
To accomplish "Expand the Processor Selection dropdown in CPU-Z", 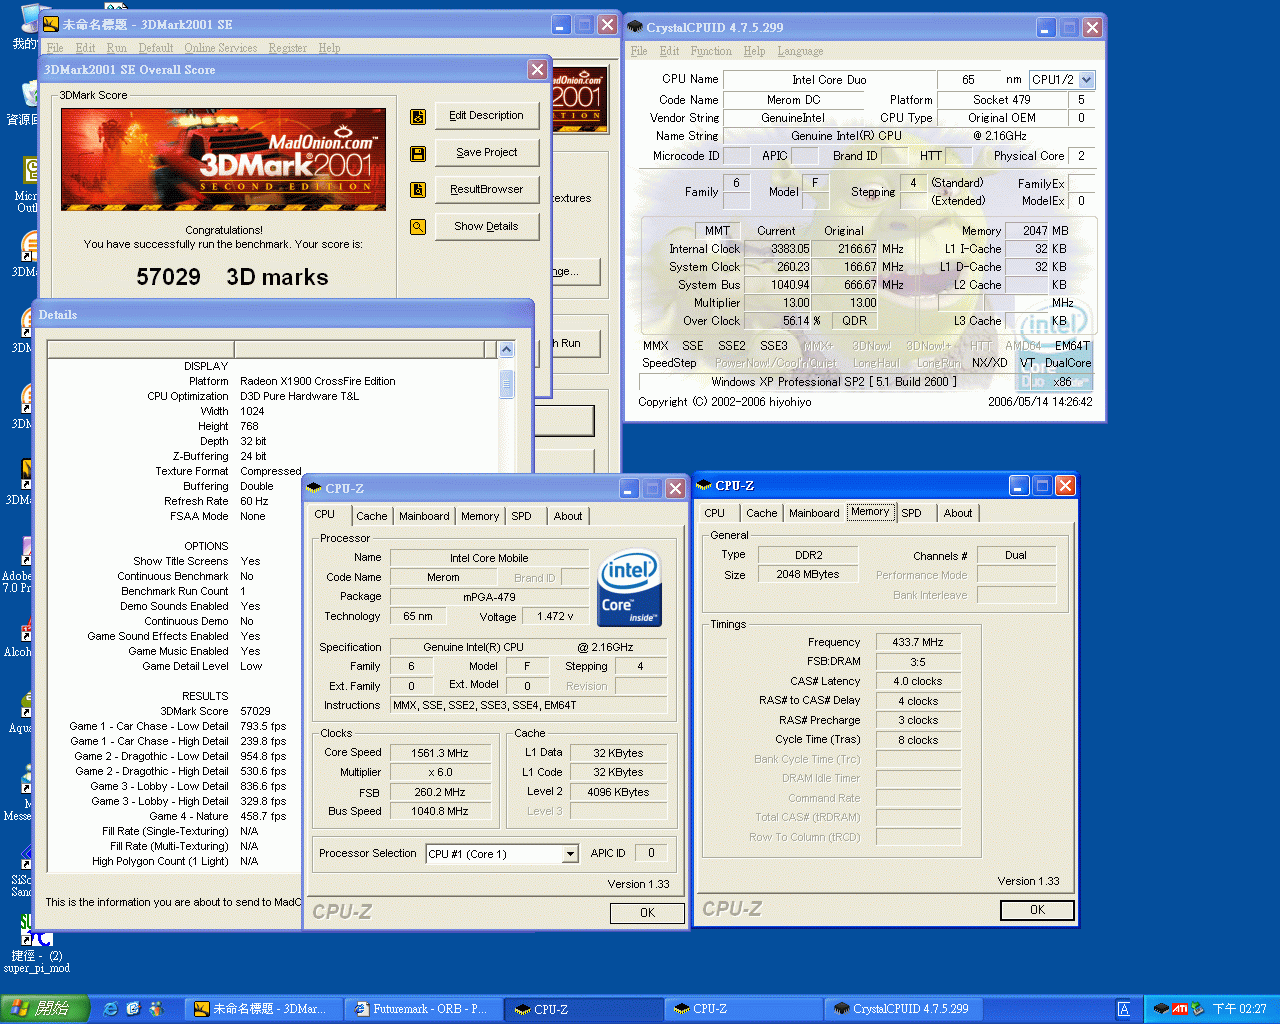I will tap(570, 854).
